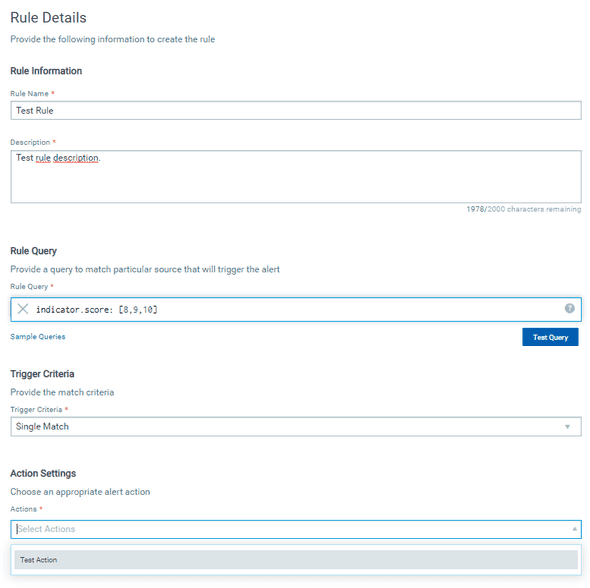Select the underlined word "description" in text area
The width and height of the screenshot is (590, 588).
(76, 158)
